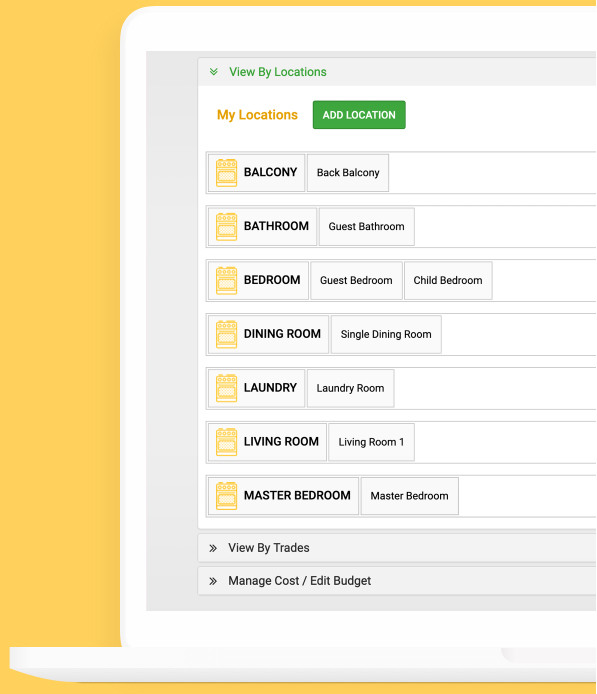Collapse the View By Locations chevron
This screenshot has width=597, height=694.
tap(214, 72)
